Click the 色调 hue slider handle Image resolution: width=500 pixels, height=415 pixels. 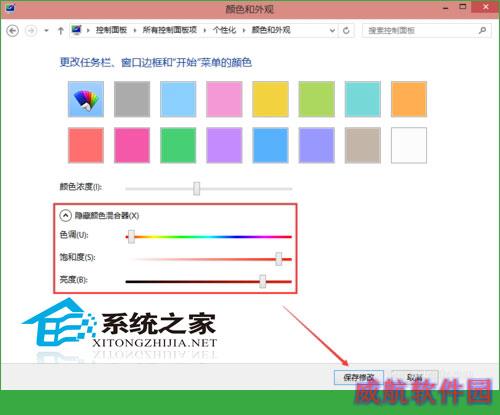click(131, 236)
